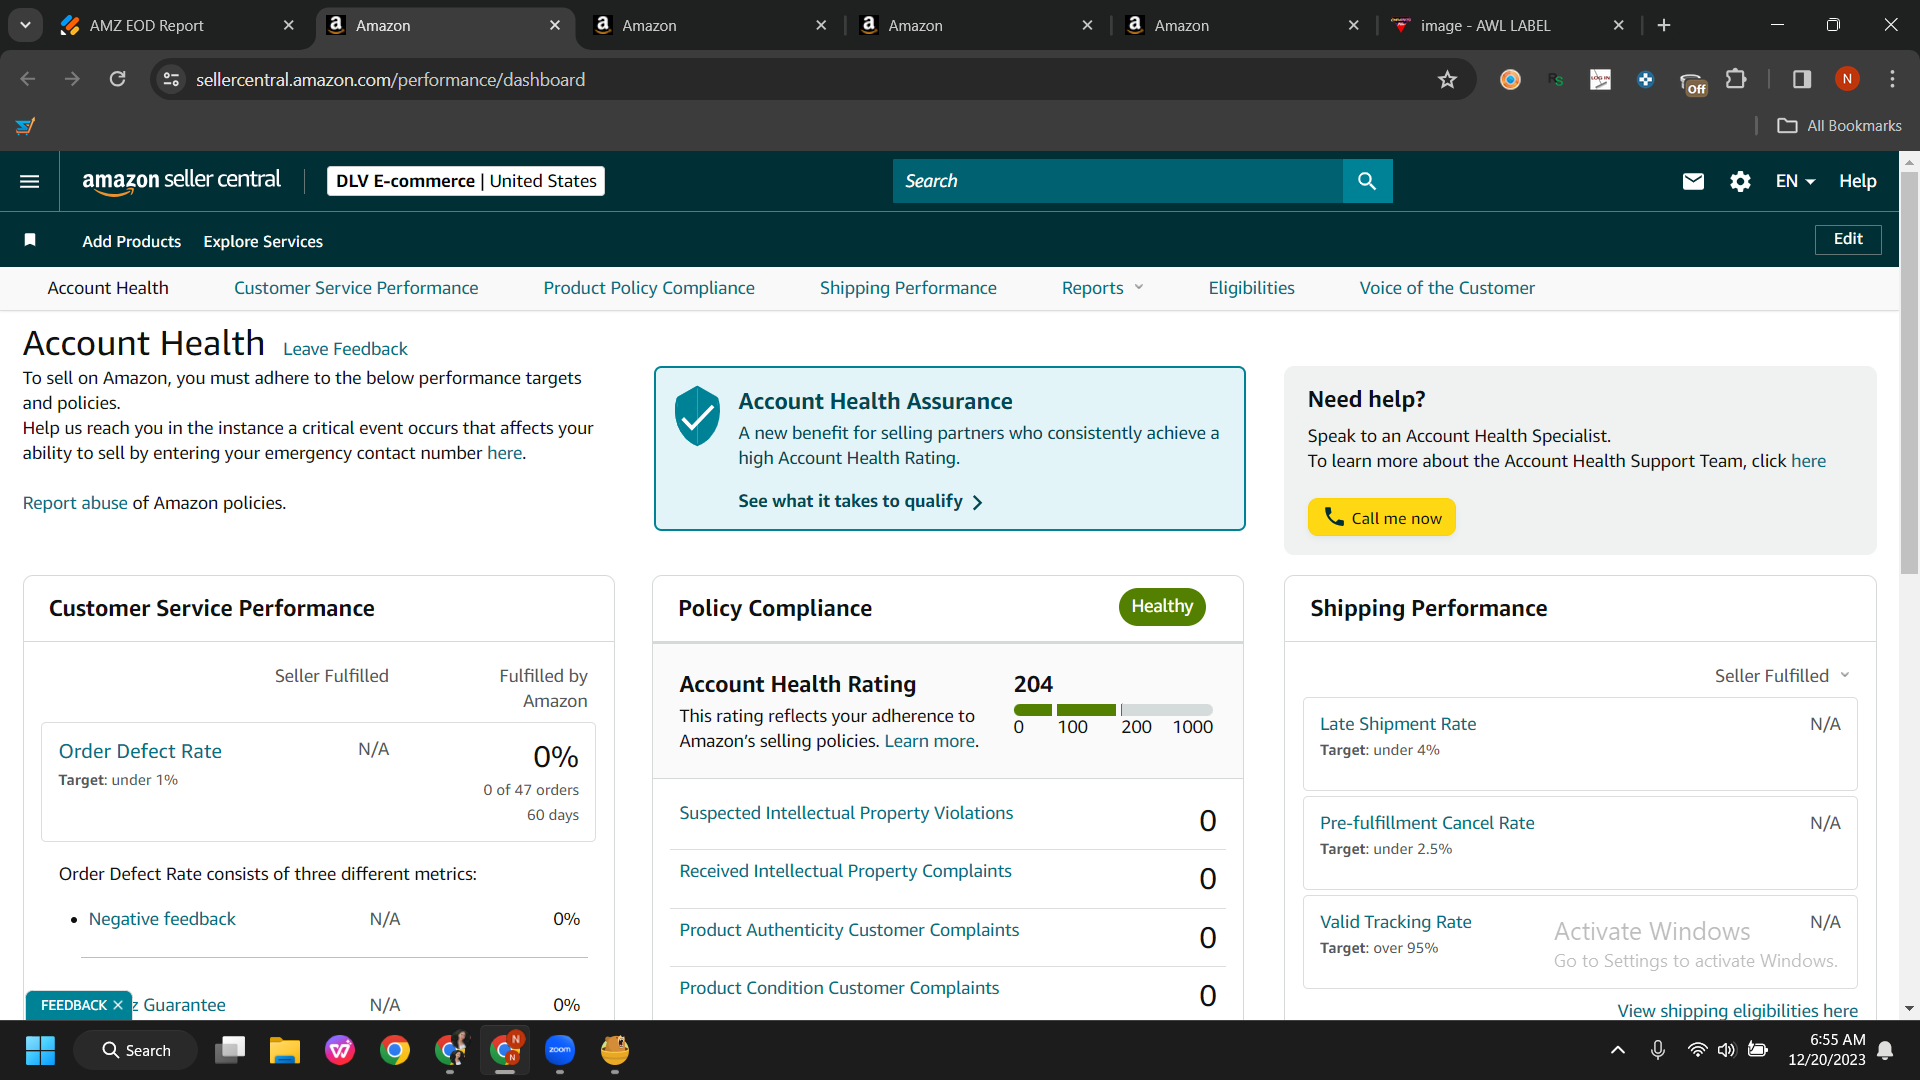Open the browser extensions puzzle icon
The width and height of the screenshot is (1920, 1080).
[1736, 79]
